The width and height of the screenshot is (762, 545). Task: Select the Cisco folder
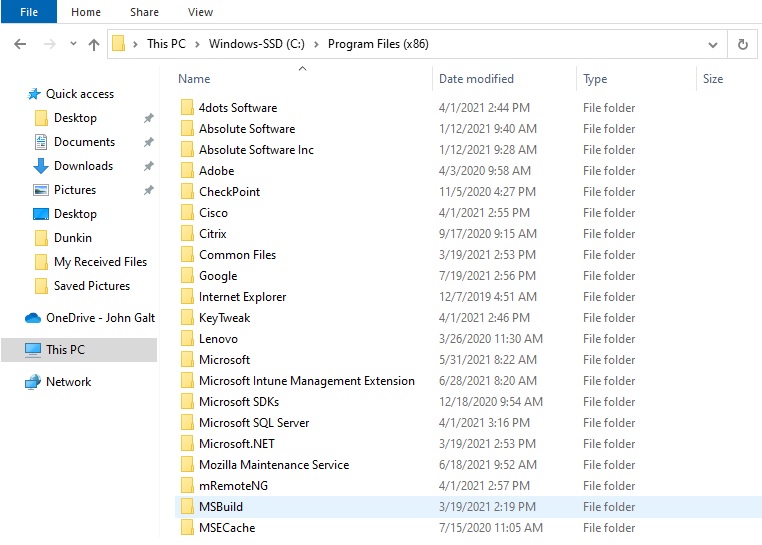(x=213, y=212)
